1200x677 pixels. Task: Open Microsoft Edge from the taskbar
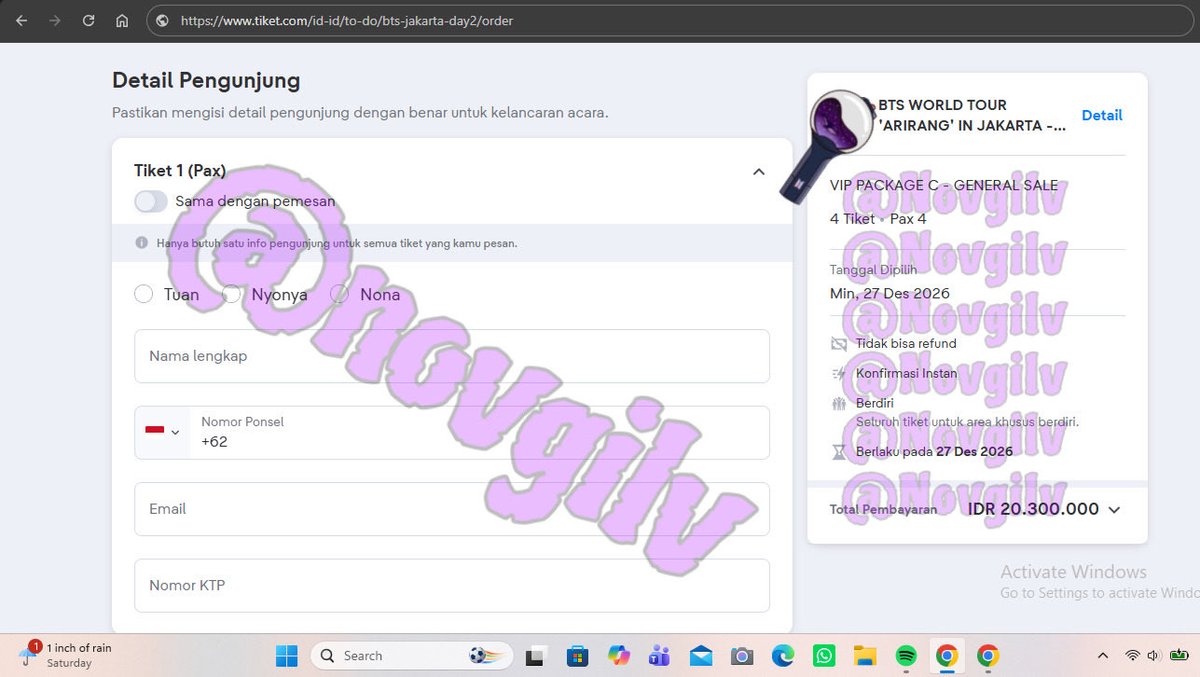783,656
